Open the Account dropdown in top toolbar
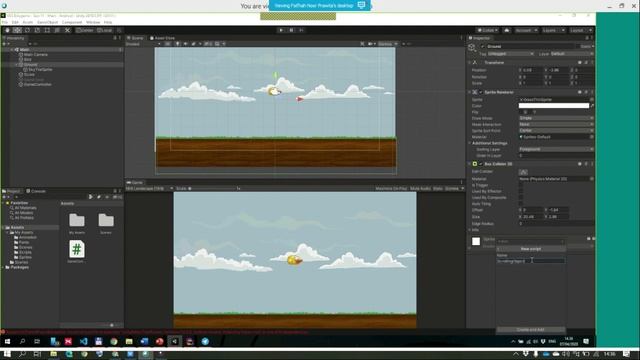Image resolution: width=640 pixels, height=360 pixels. pos(526,30)
